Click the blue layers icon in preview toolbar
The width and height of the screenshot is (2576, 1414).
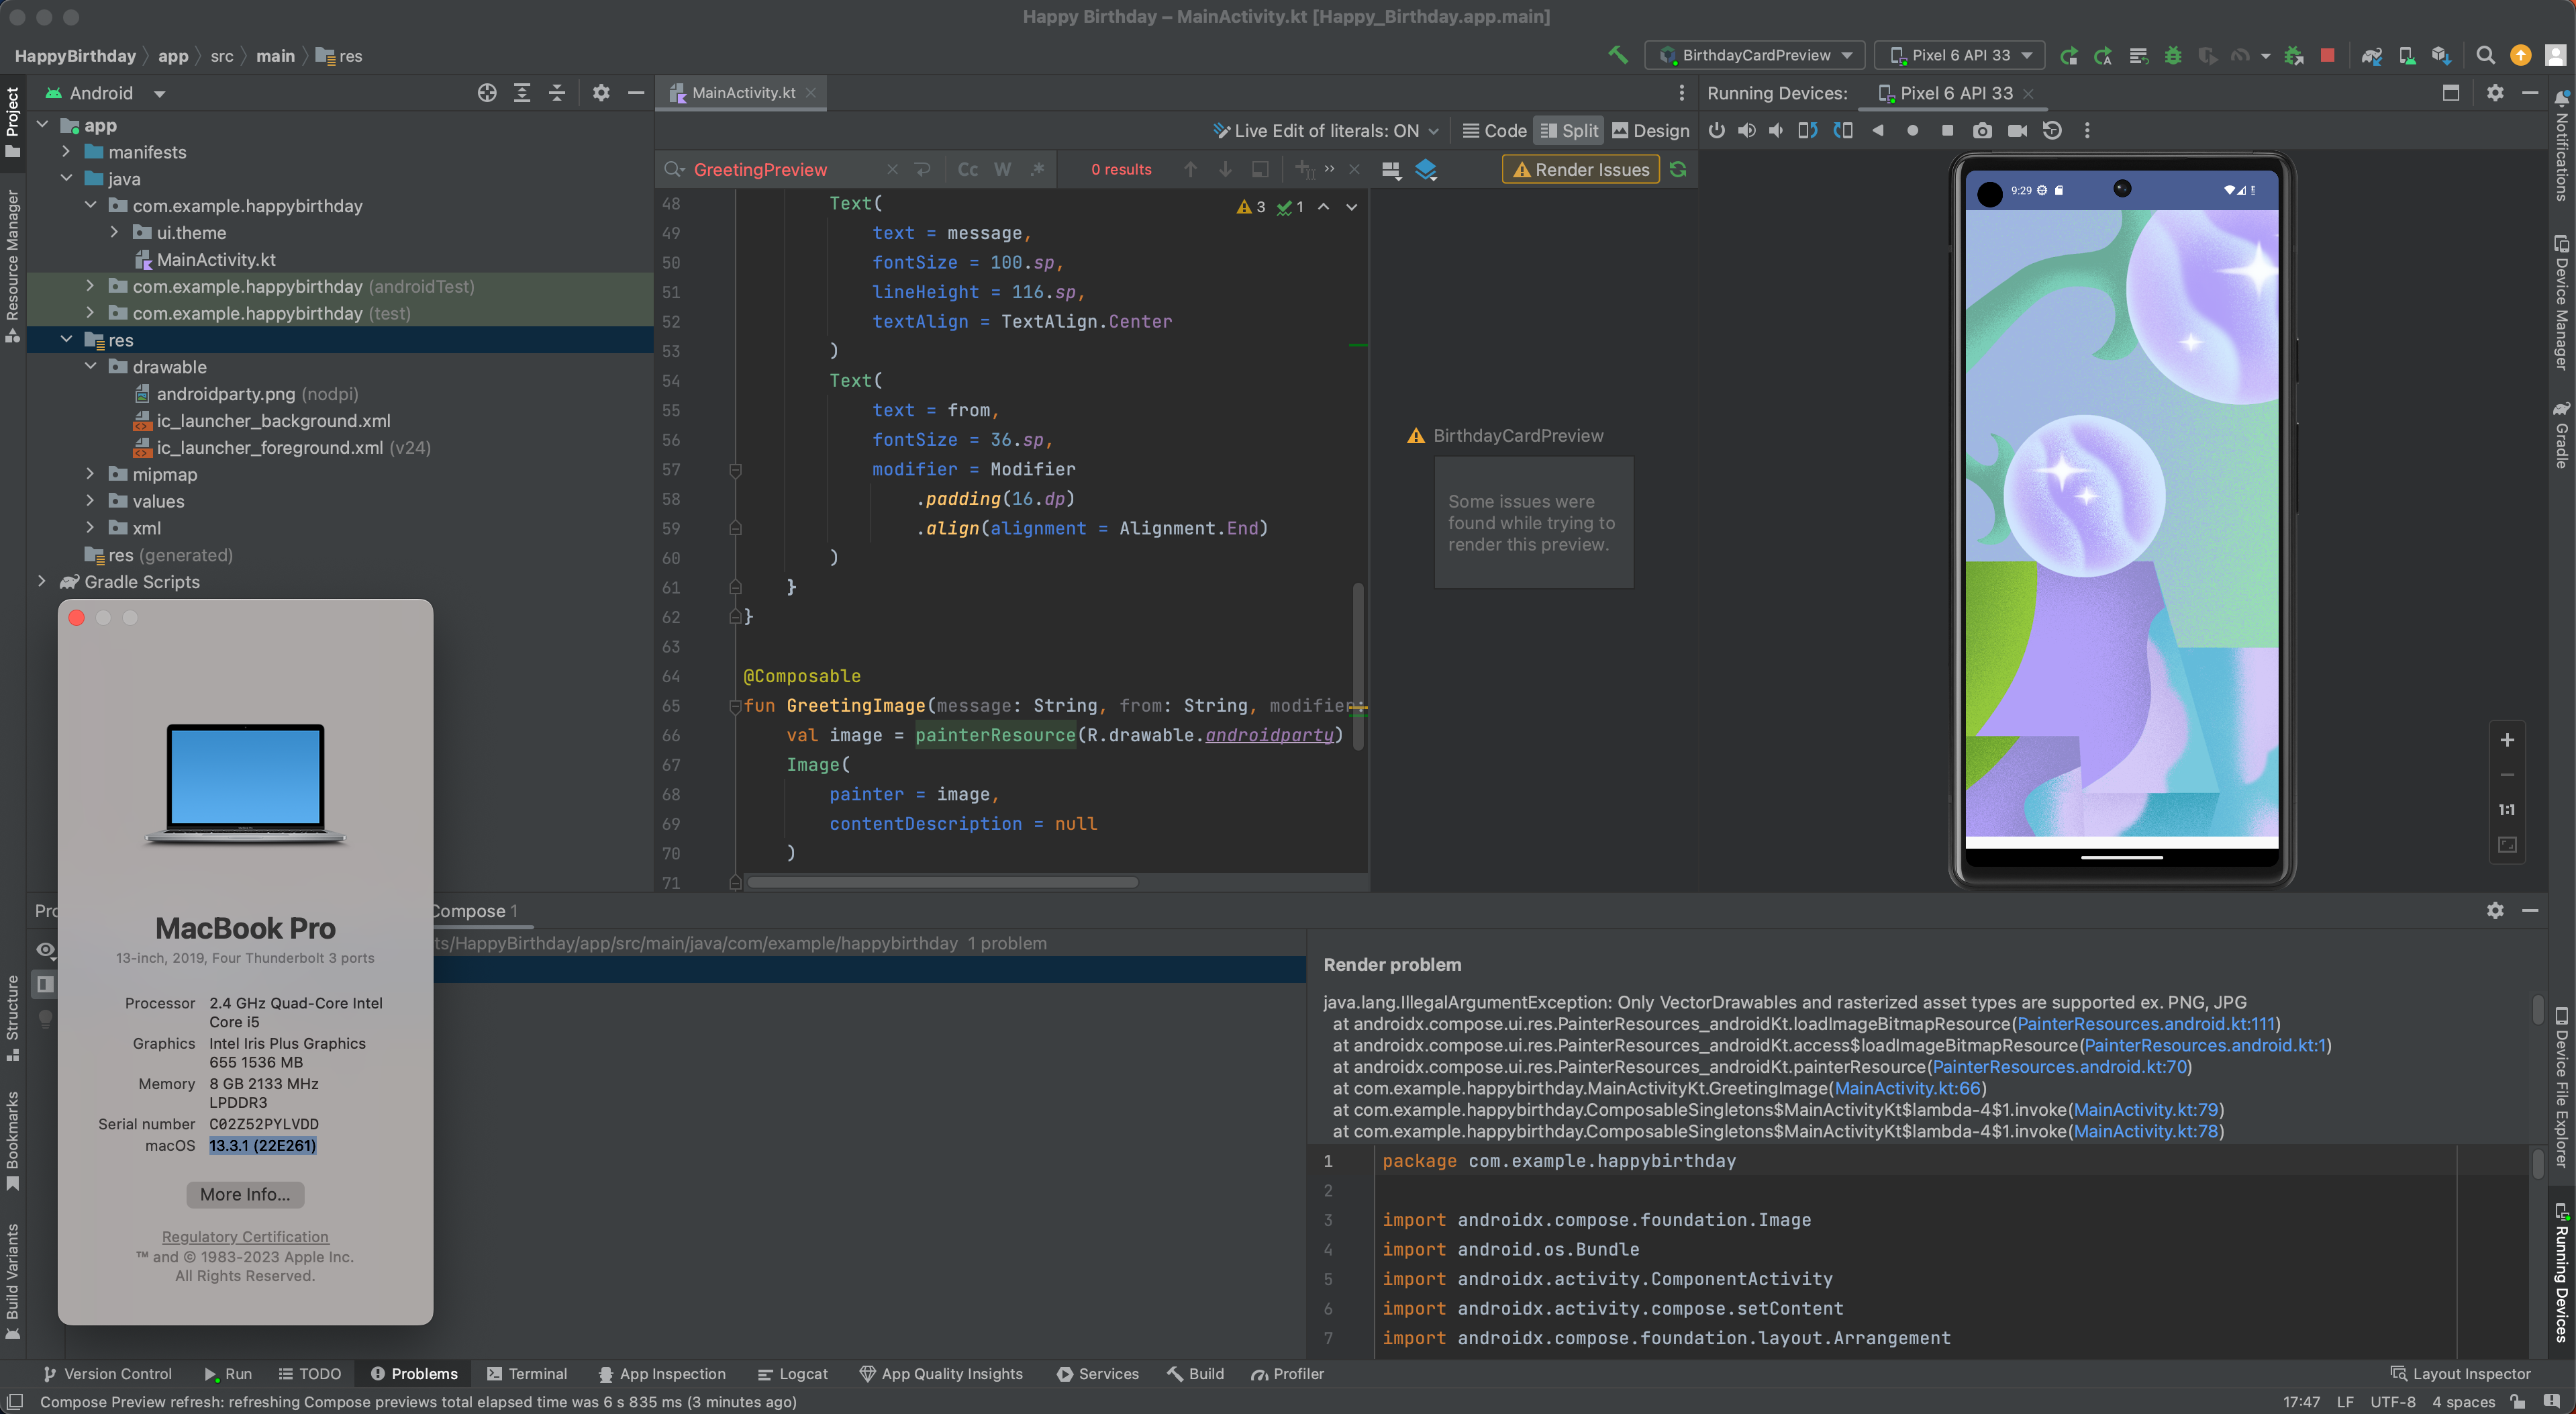point(1426,169)
